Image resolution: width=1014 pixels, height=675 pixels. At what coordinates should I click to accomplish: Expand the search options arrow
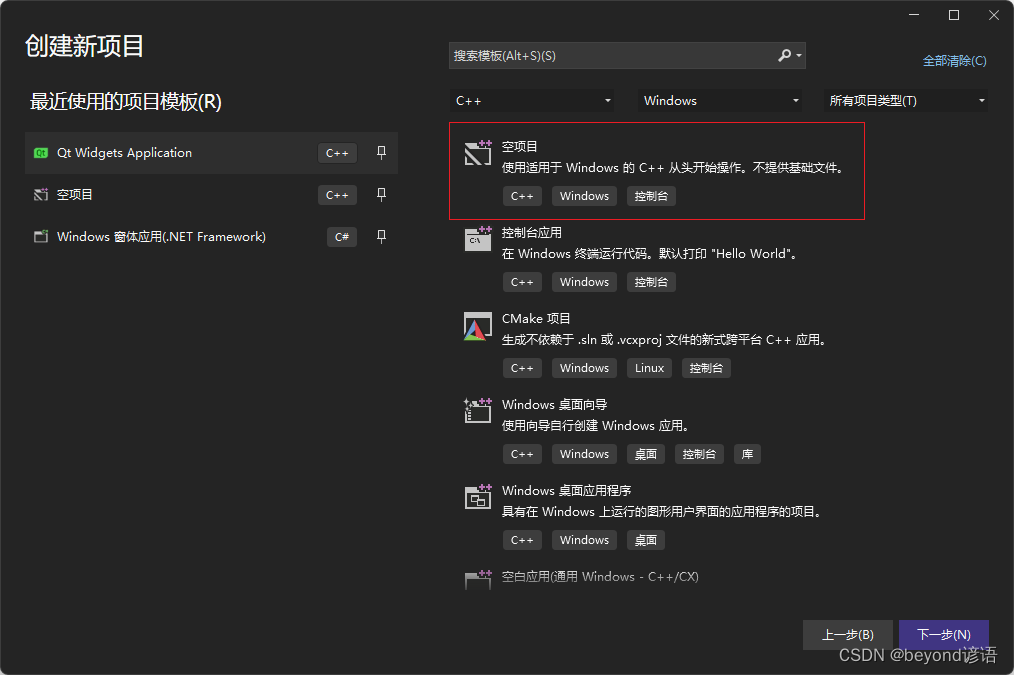click(x=799, y=56)
